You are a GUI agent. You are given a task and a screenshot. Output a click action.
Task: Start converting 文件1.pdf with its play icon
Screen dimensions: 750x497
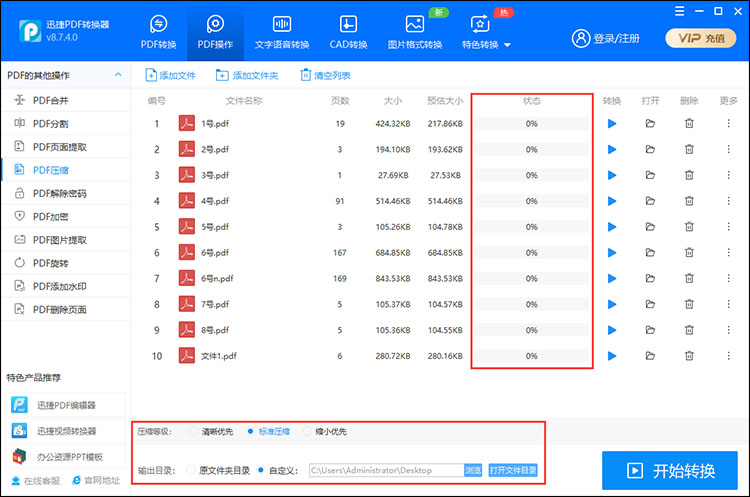click(x=612, y=356)
